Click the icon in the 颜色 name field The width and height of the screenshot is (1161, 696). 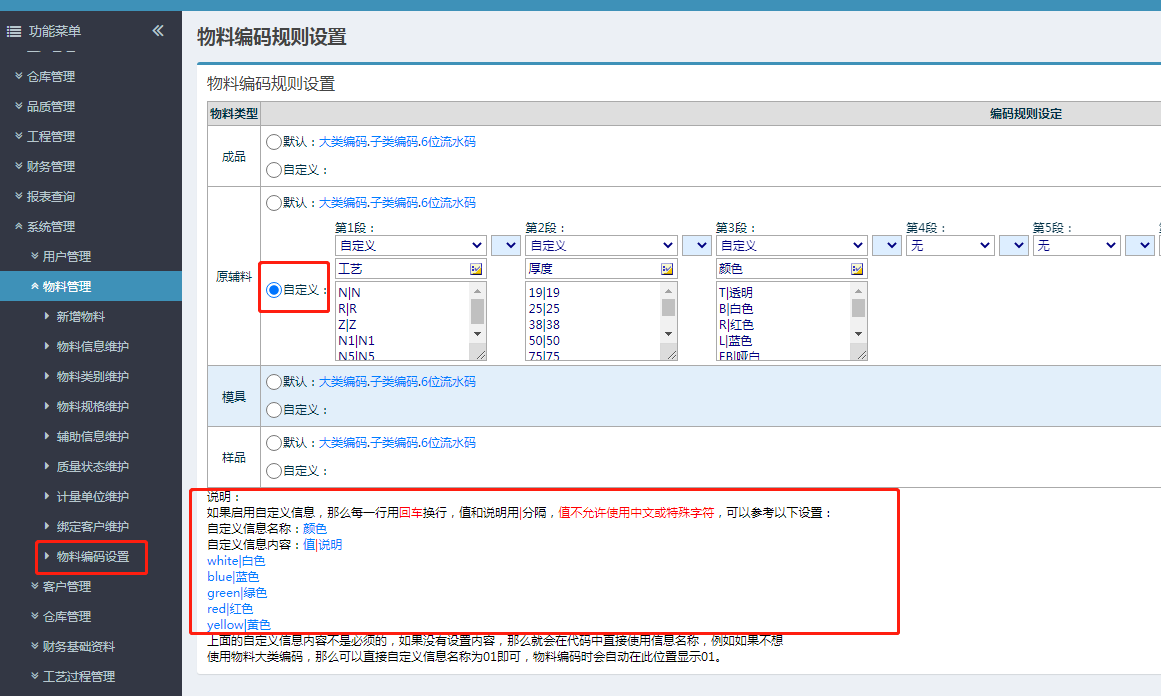coord(857,269)
